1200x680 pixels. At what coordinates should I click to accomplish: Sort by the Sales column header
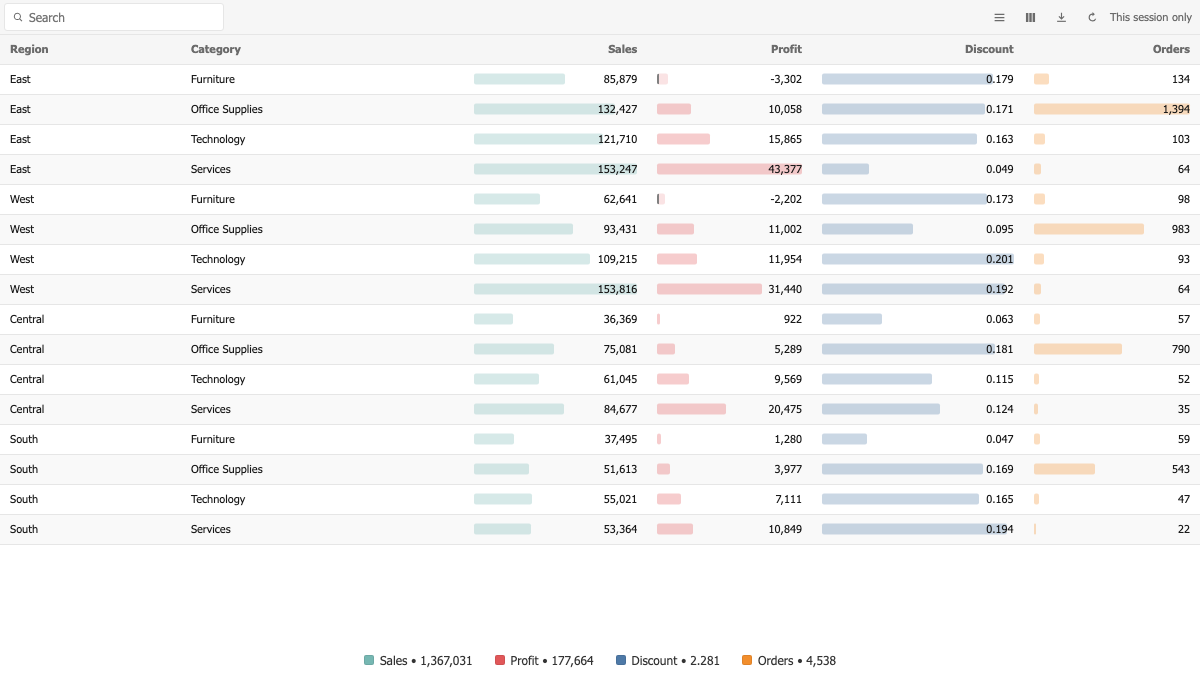(x=622, y=49)
